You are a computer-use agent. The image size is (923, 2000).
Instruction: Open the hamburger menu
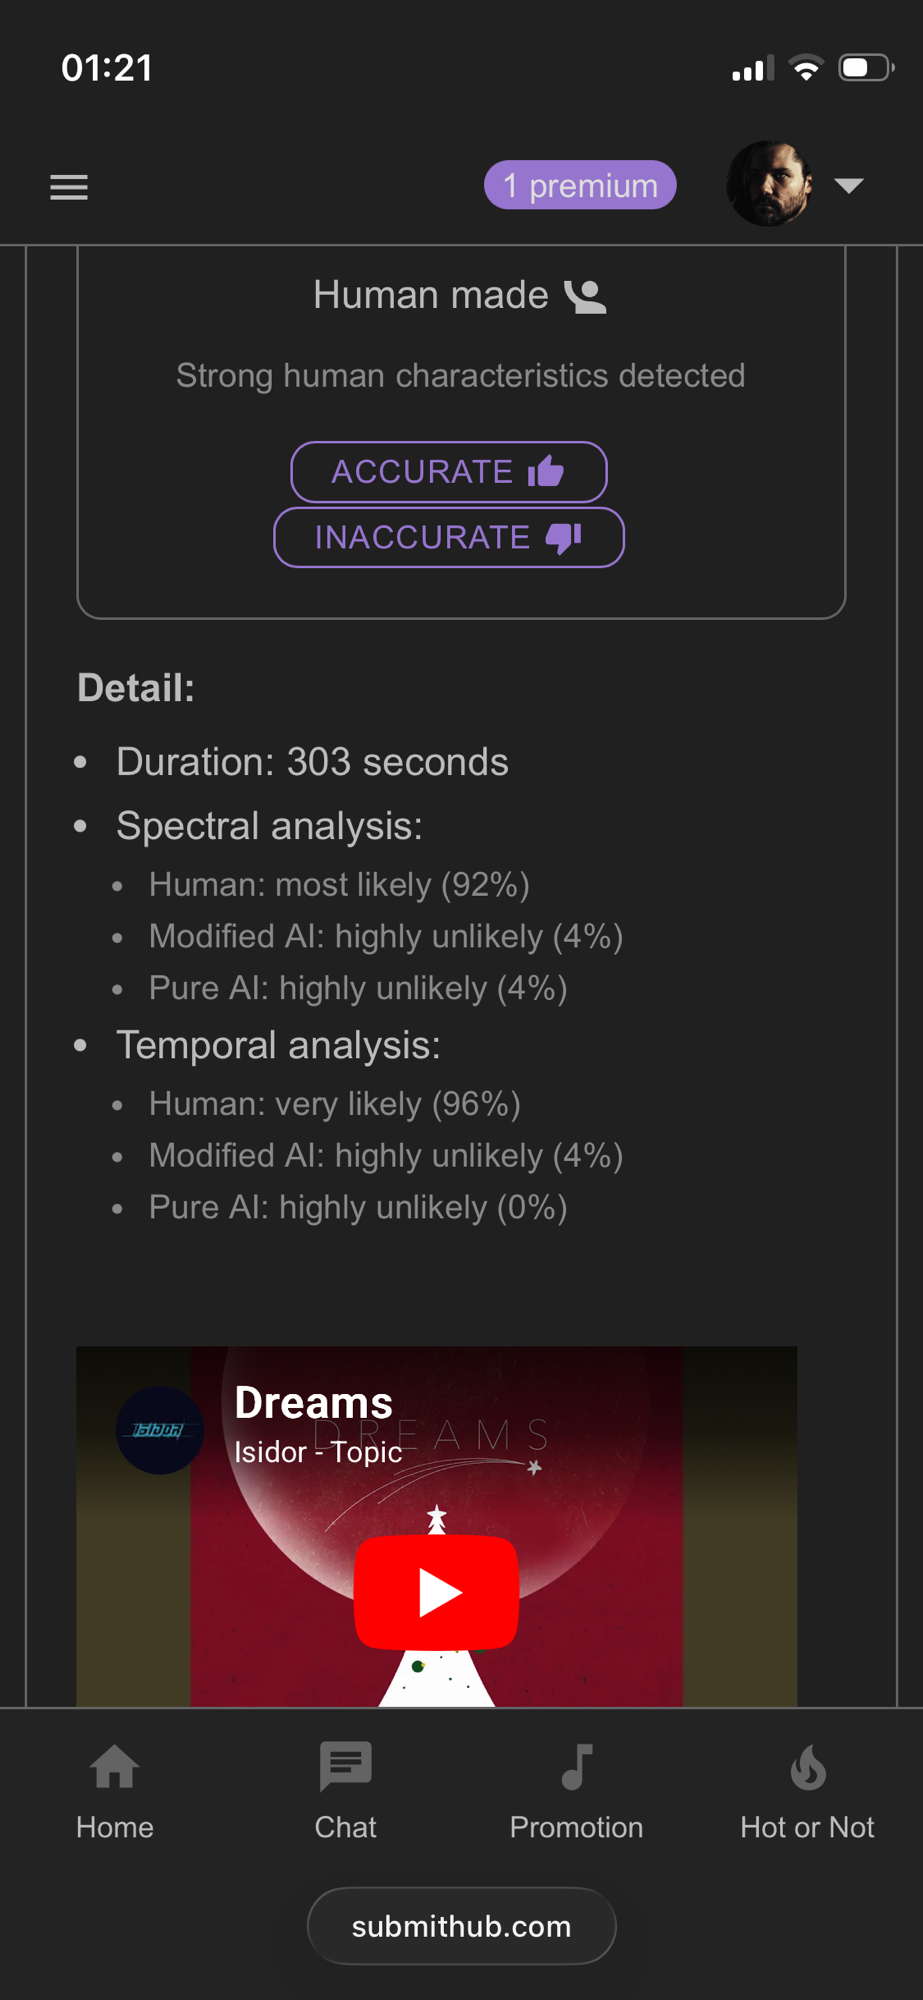pos(69,187)
